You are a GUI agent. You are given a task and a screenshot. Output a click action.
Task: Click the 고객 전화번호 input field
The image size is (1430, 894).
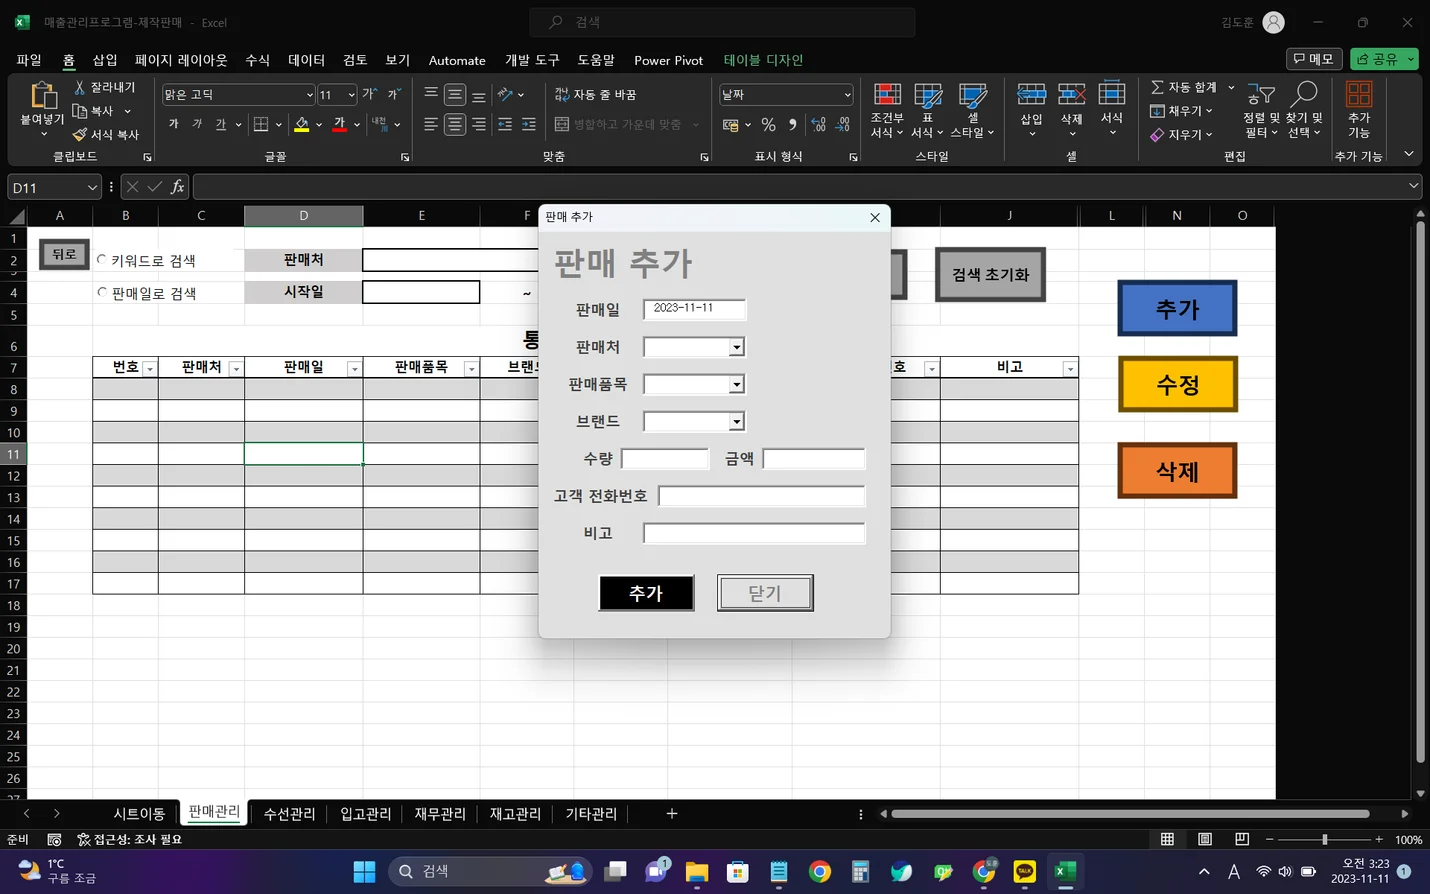[762, 496]
